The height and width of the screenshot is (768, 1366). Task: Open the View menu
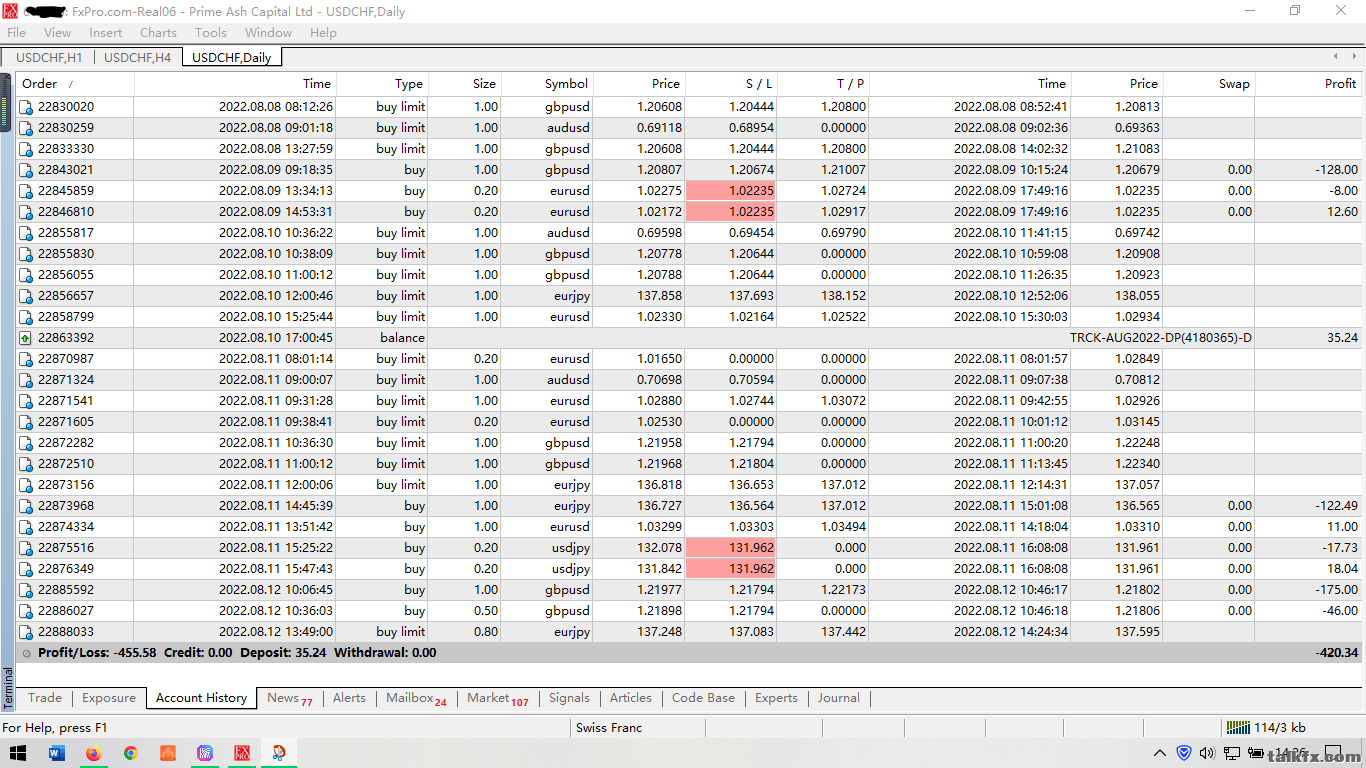58,33
